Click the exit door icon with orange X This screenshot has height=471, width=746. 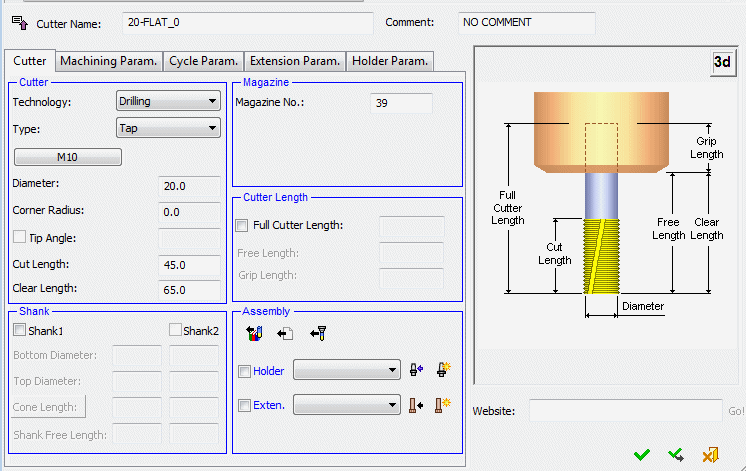coord(711,455)
